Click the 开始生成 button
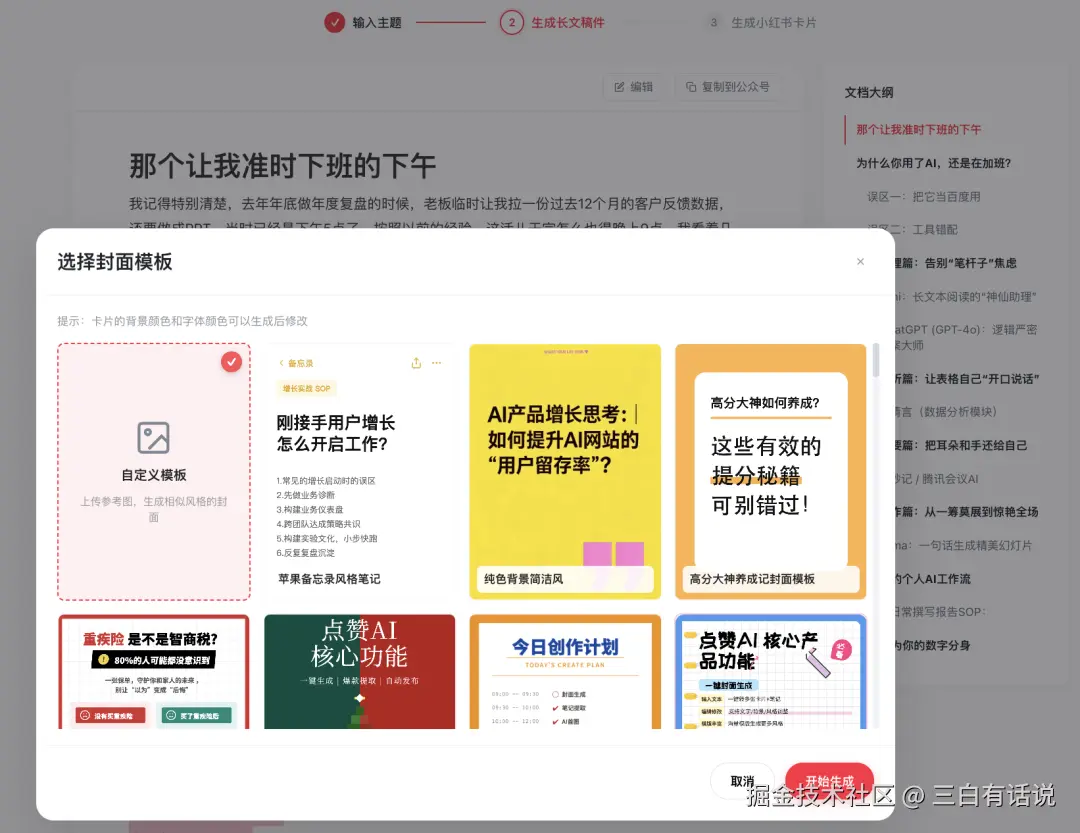Screen dimensions: 1080x833 [x=830, y=782]
